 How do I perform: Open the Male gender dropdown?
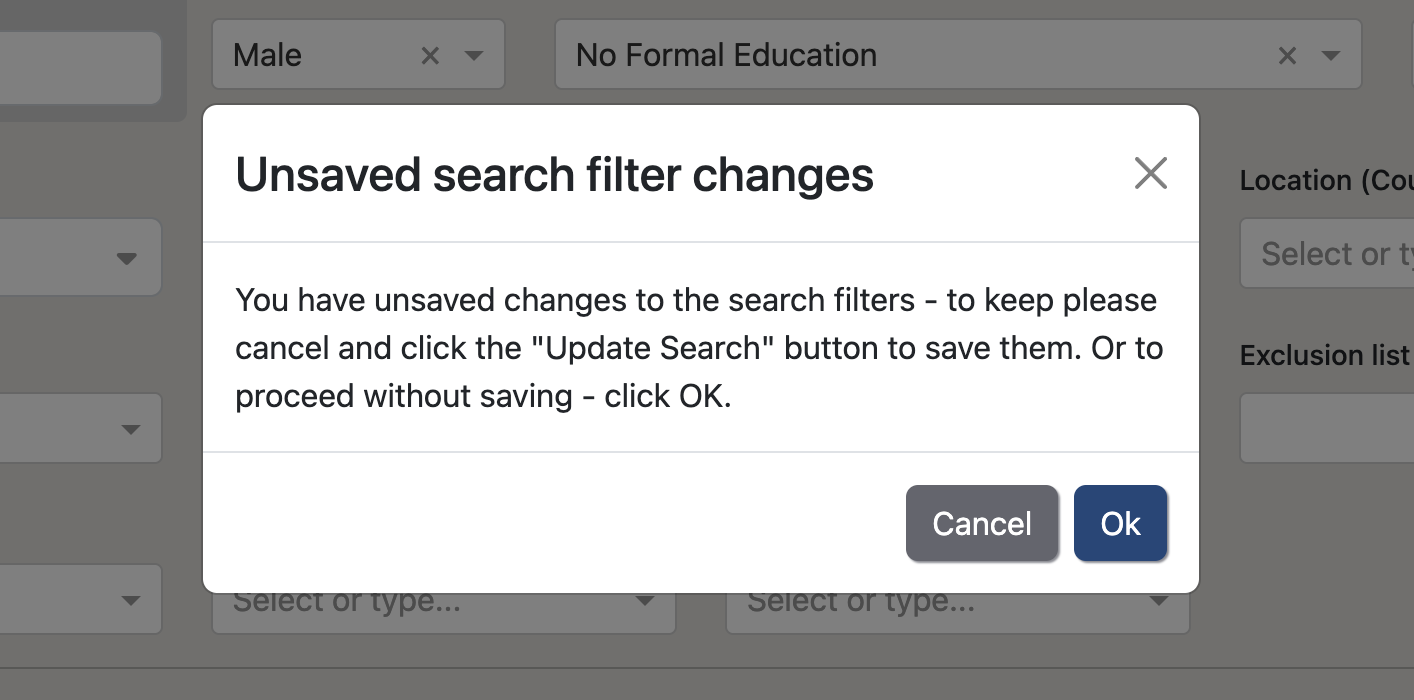tap(472, 55)
